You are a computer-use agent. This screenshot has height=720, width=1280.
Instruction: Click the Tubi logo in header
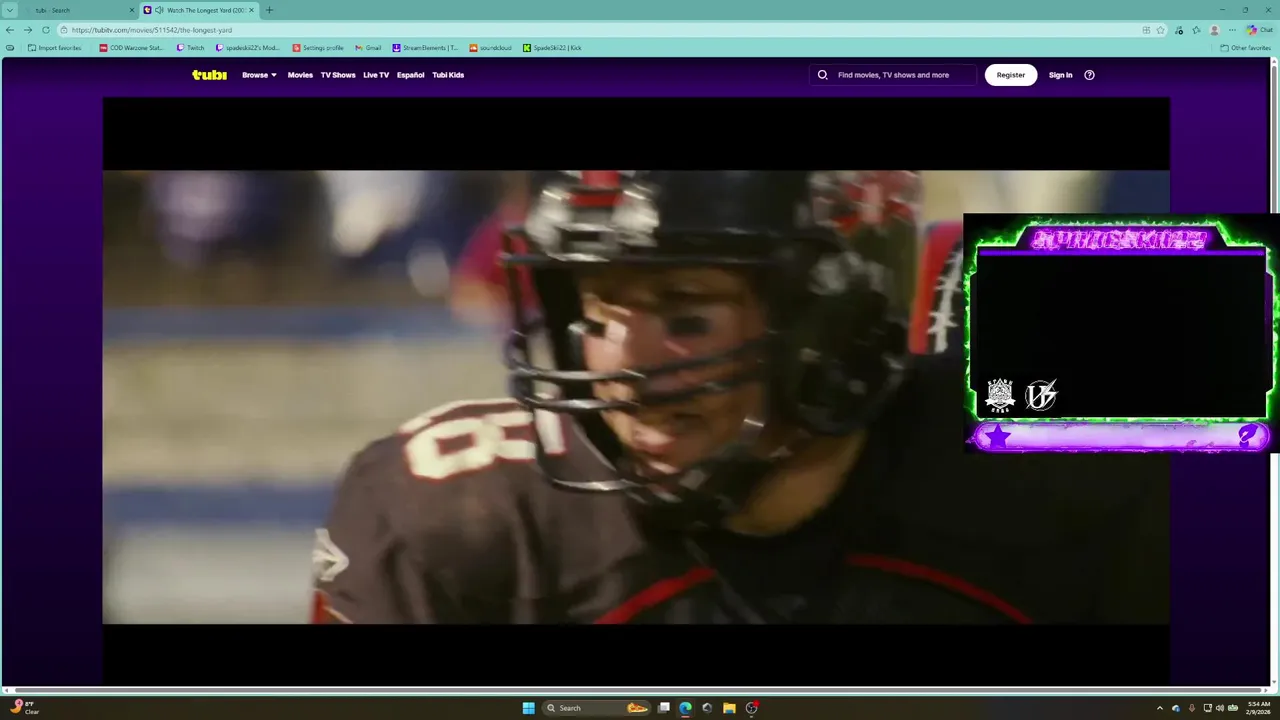[x=209, y=75]
